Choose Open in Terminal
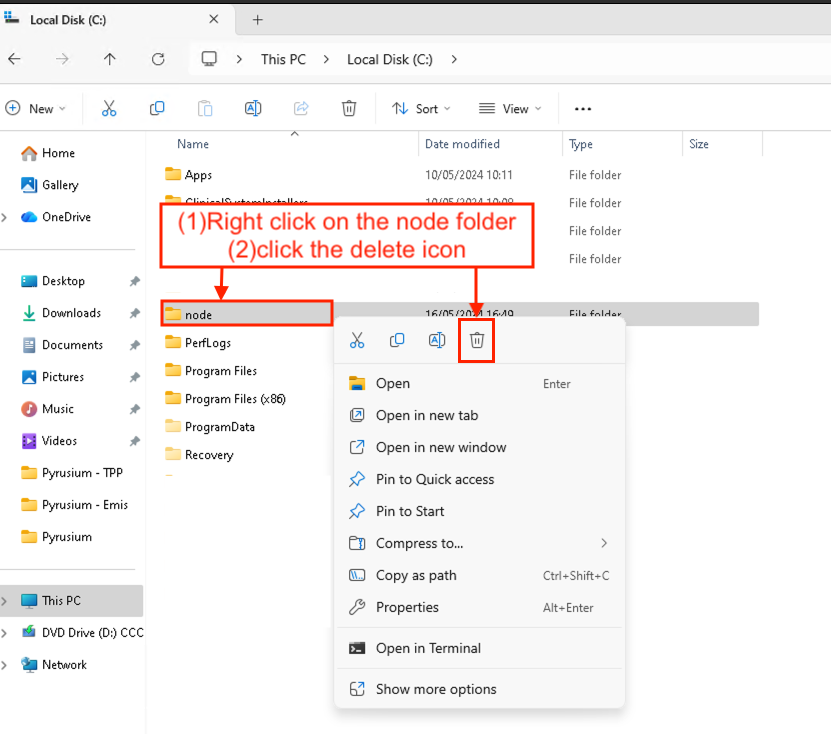The width and height of the screenshot is (831, 734). tap(480, 648)
